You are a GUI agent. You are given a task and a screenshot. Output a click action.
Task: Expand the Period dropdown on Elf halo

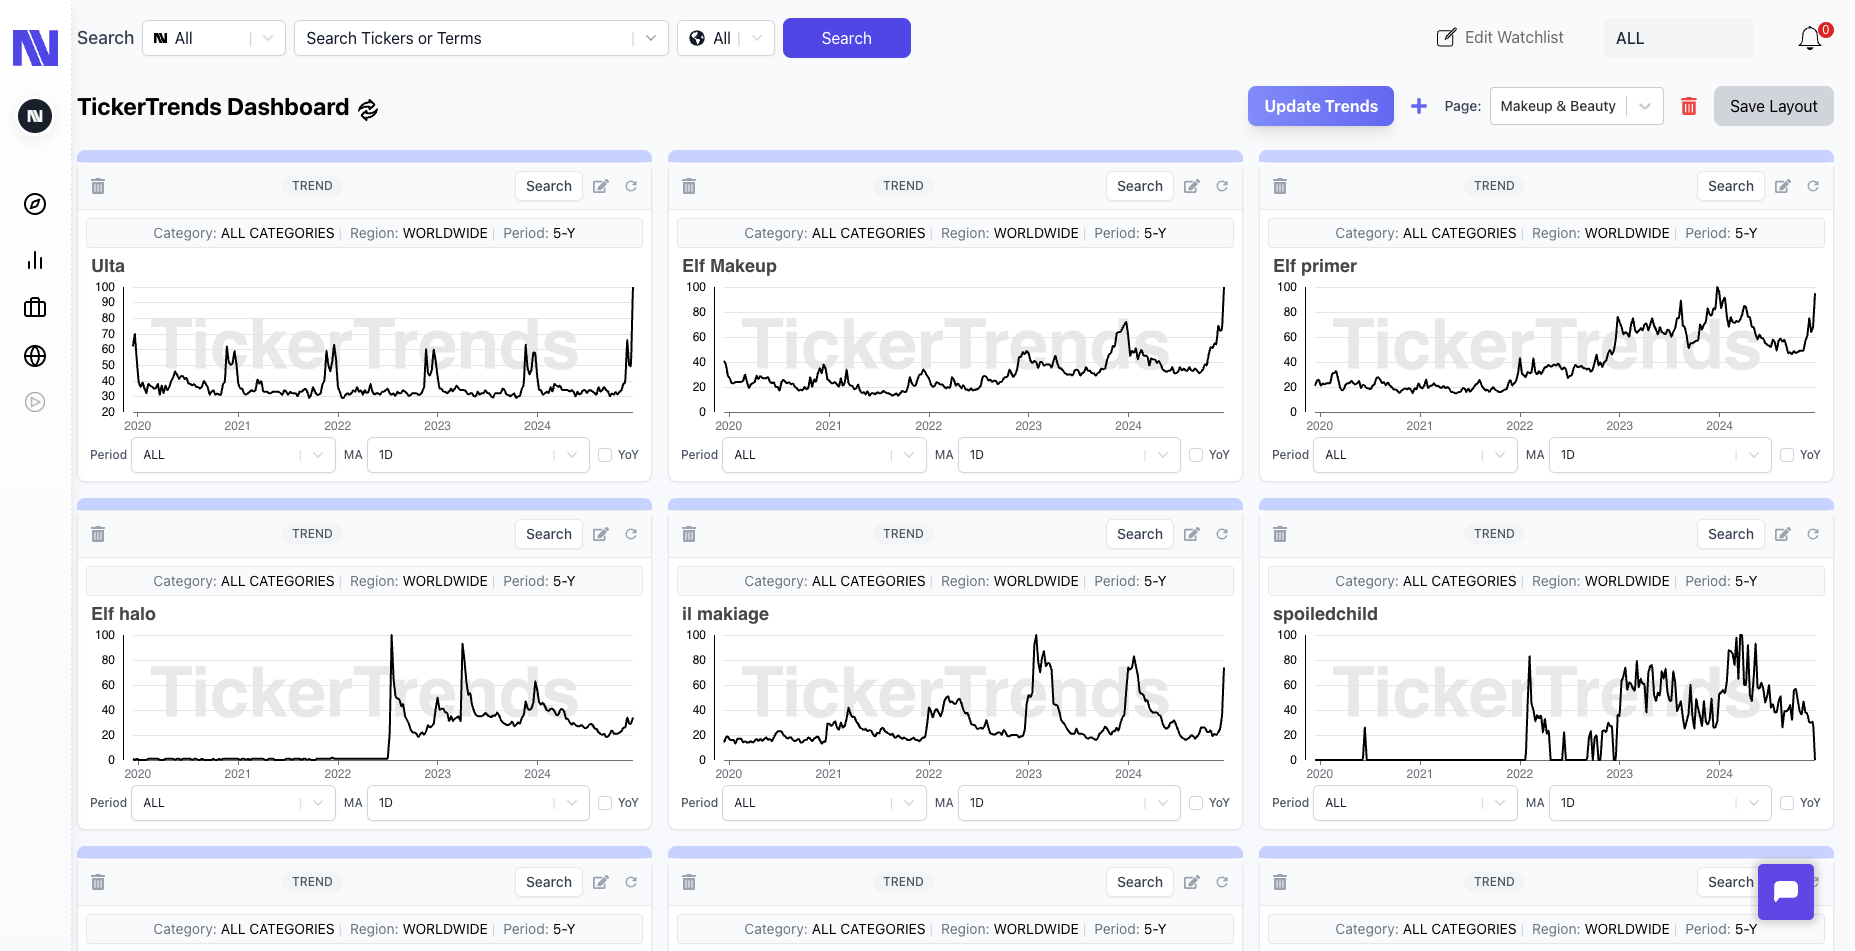pos(233,803)
